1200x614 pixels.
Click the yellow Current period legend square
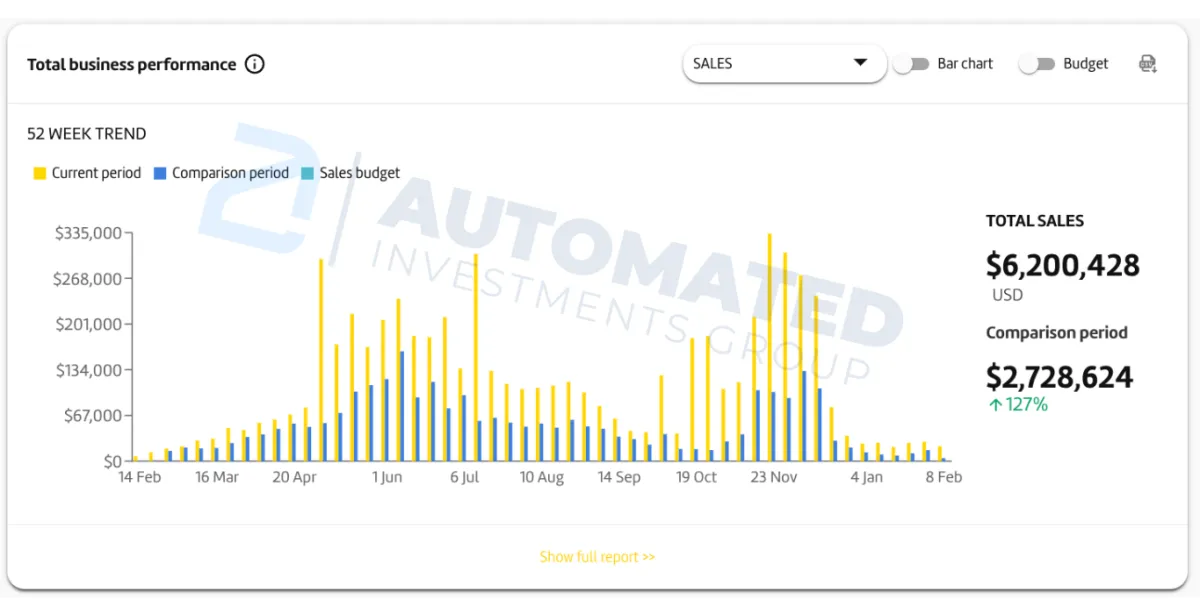[x=40, y=173]
